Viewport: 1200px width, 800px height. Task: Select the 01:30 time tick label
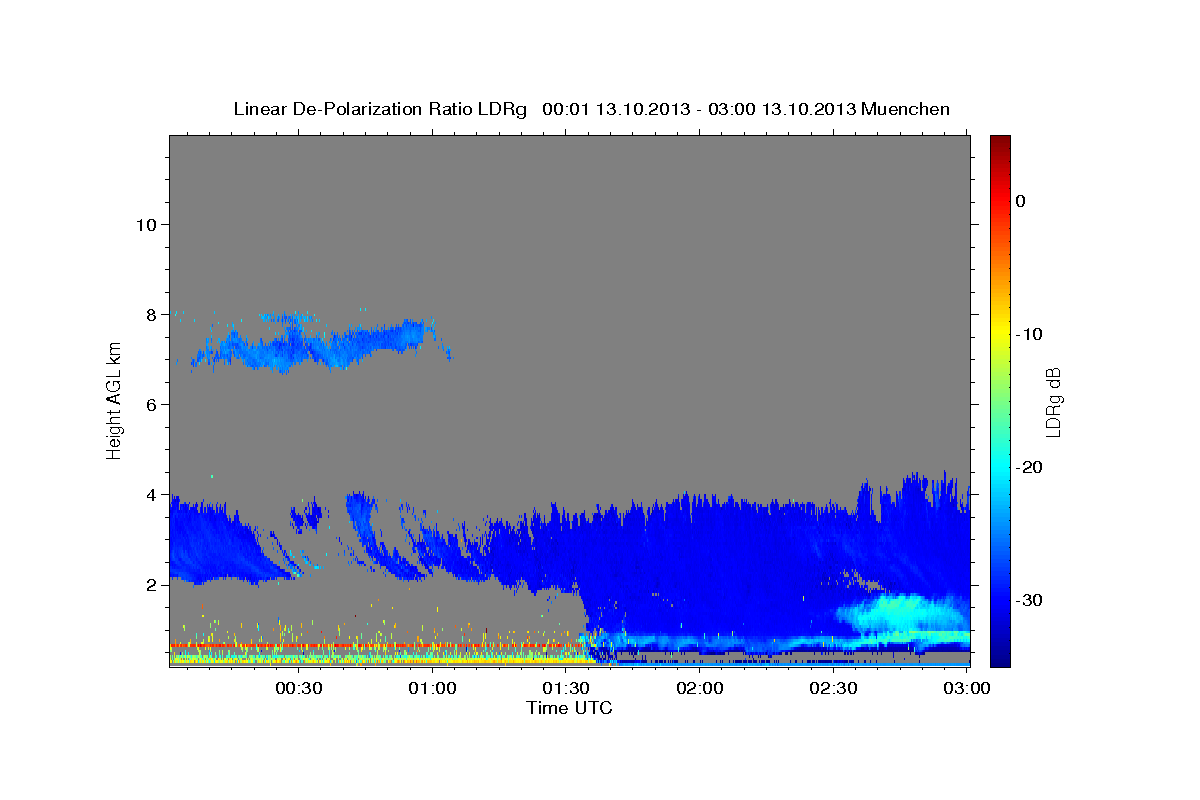coord(566,688)
